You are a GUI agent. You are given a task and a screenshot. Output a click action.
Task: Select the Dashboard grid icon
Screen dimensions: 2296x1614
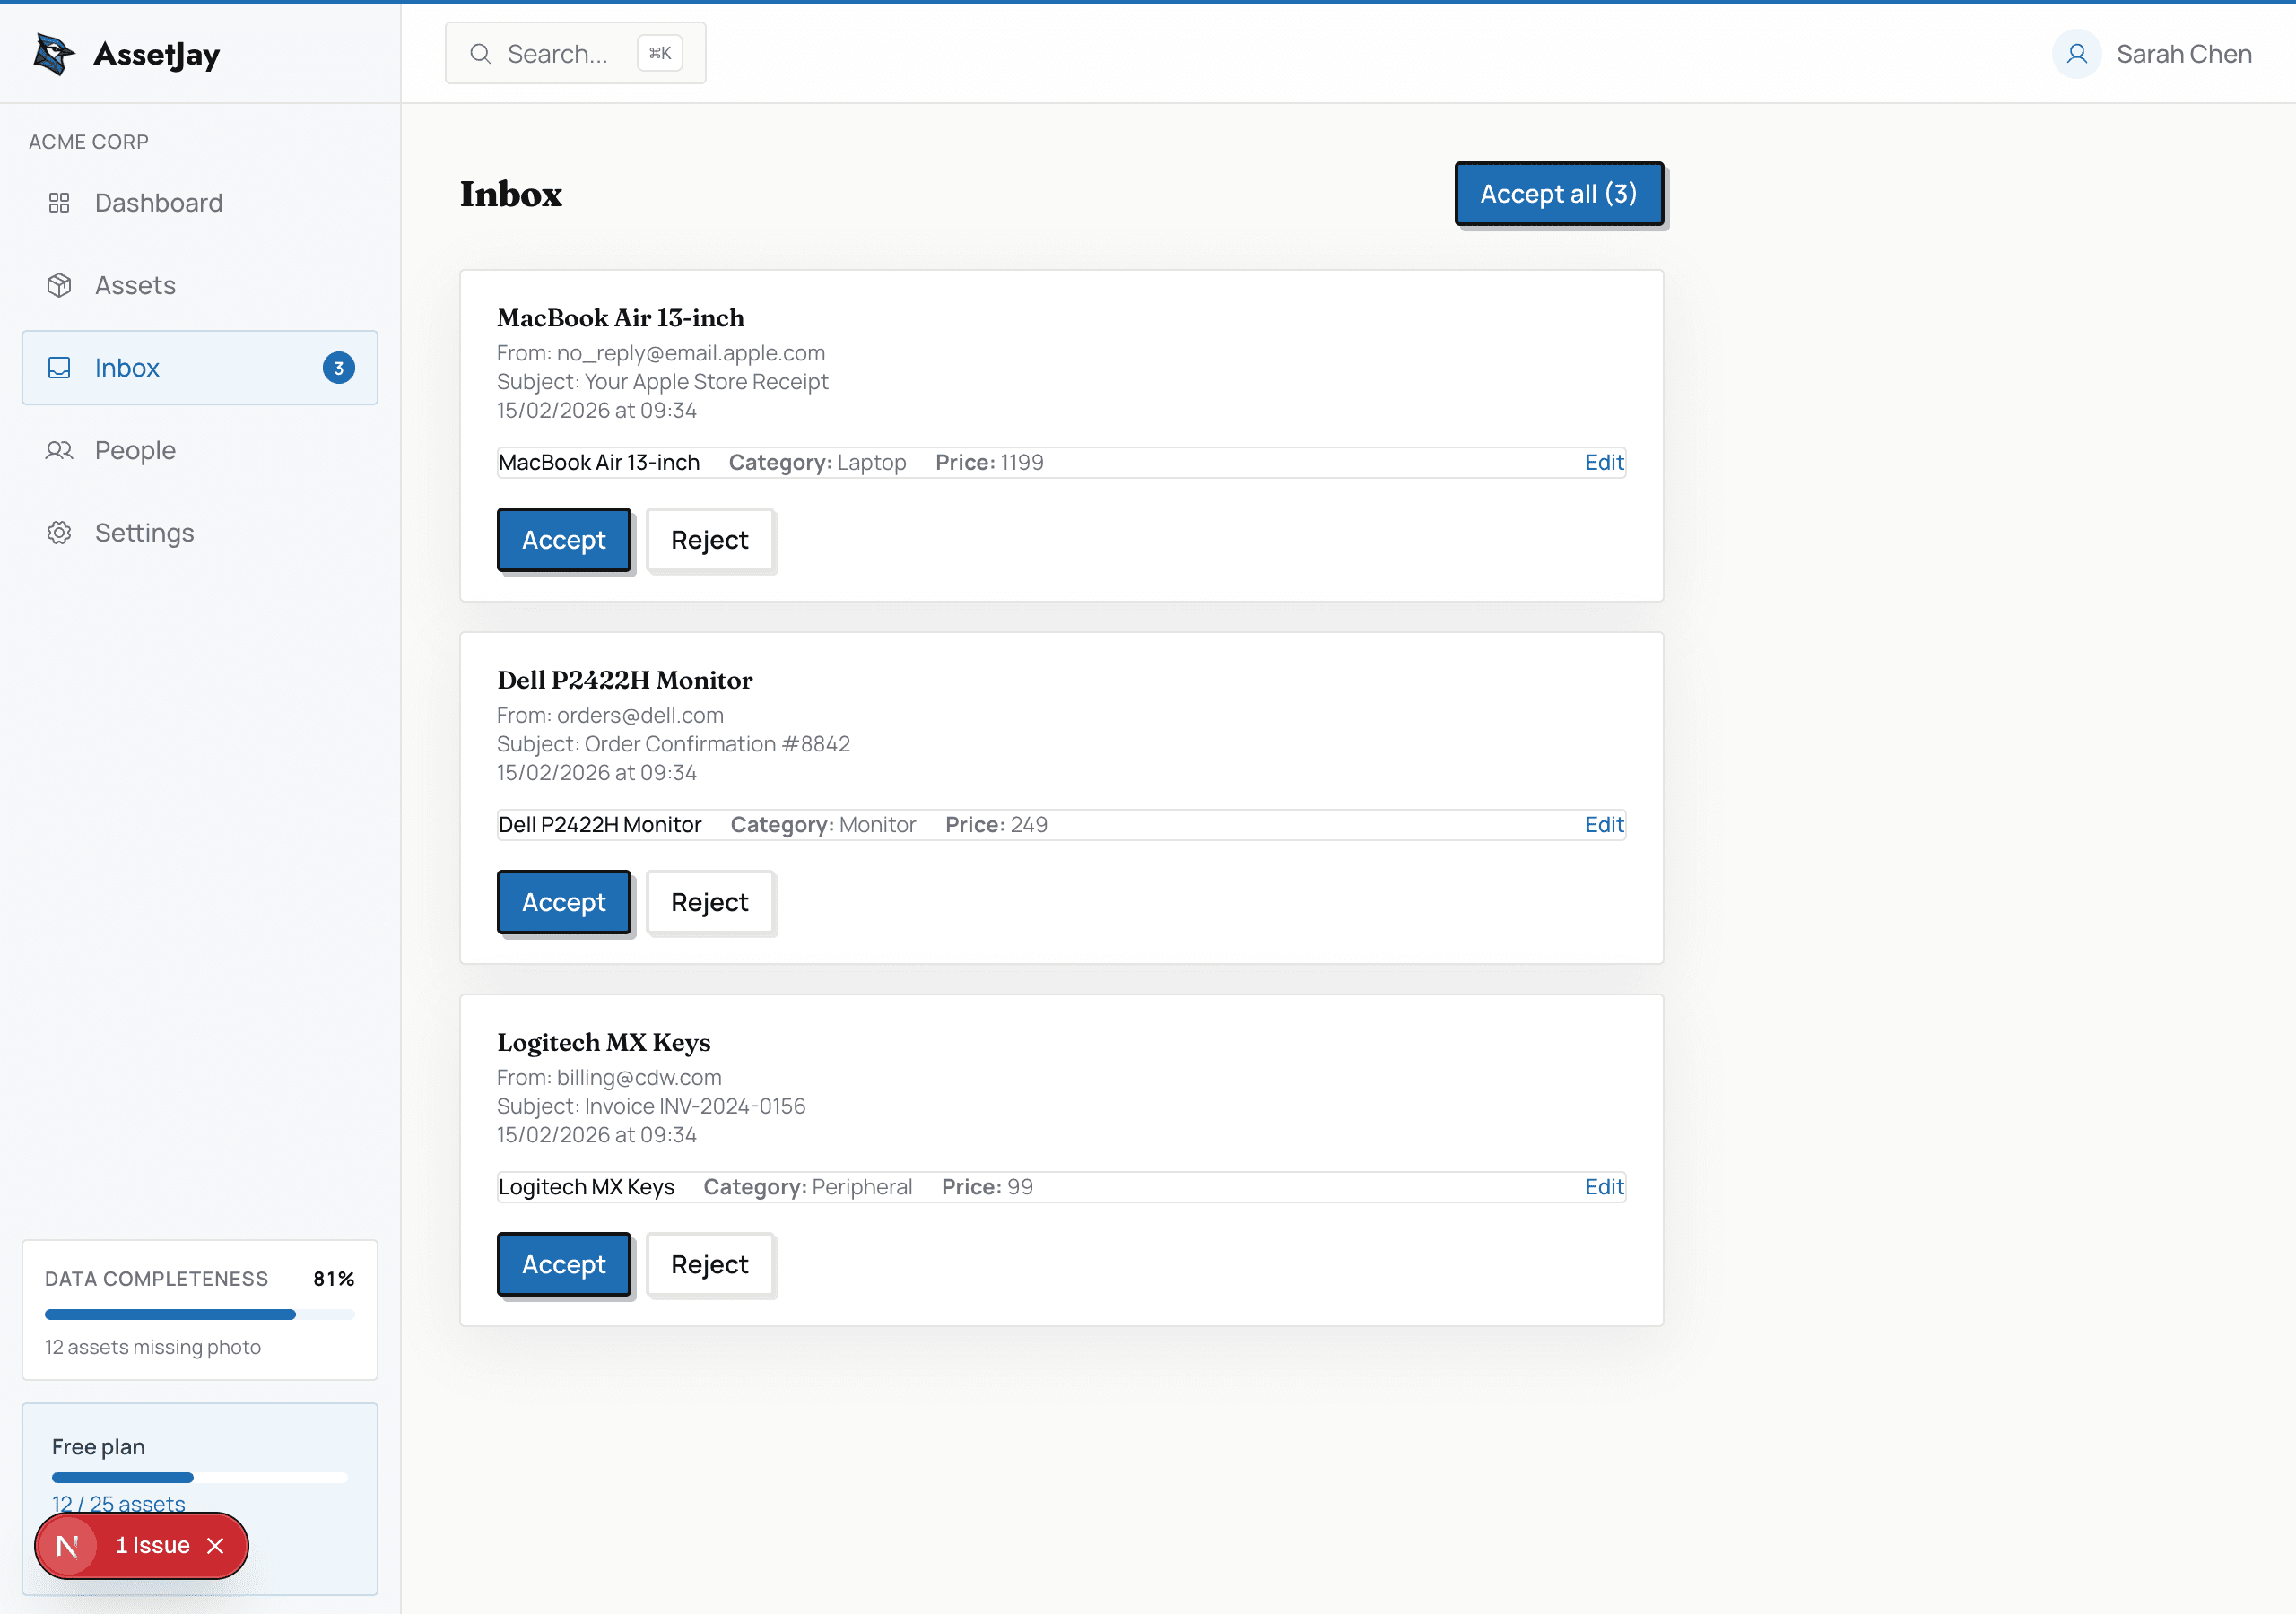coord(59,202)
